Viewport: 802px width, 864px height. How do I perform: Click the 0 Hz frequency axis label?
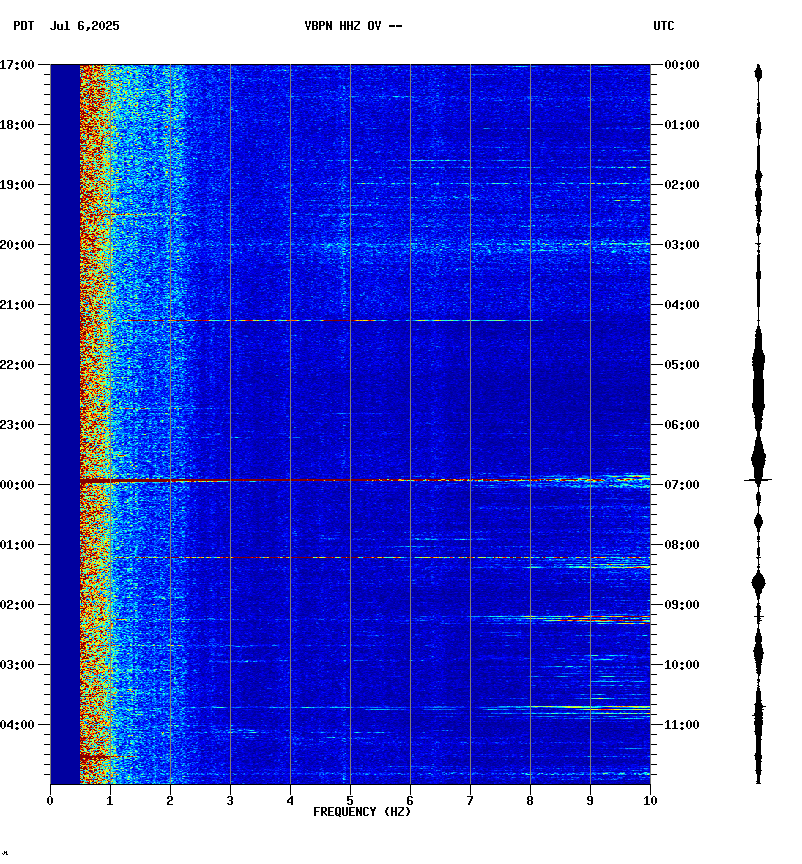(50, 800)
